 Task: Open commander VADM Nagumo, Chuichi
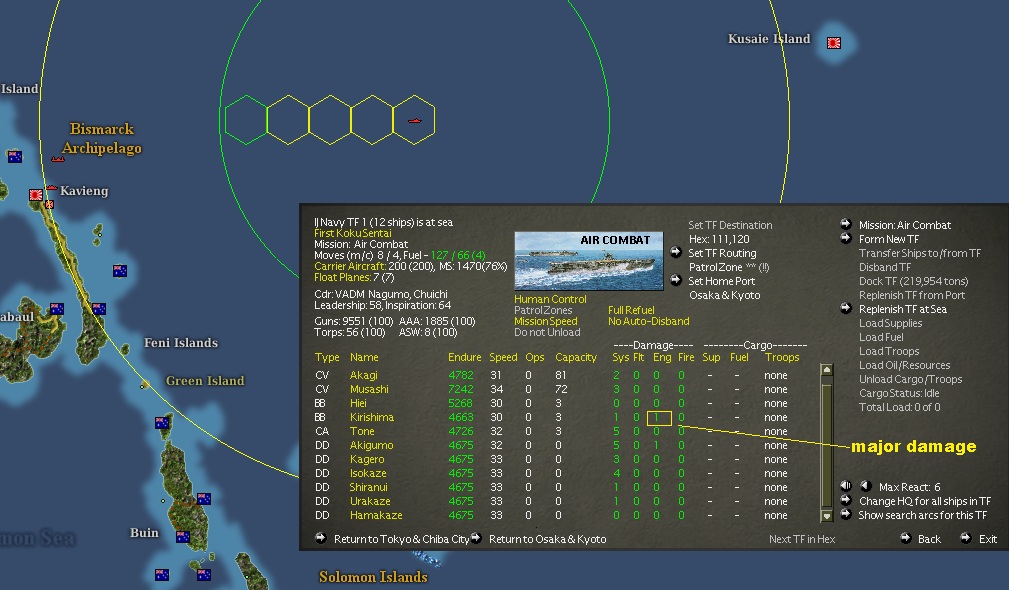click(381, 294)
